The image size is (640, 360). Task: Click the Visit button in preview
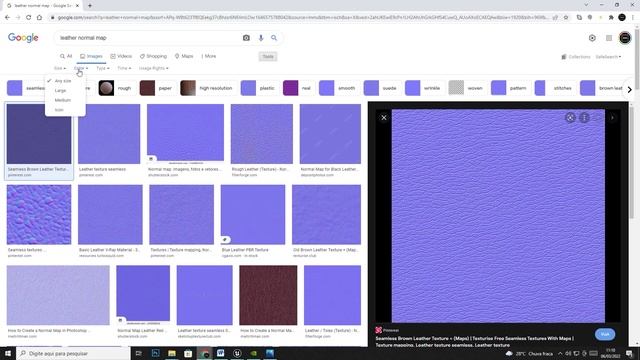[605, 334]
